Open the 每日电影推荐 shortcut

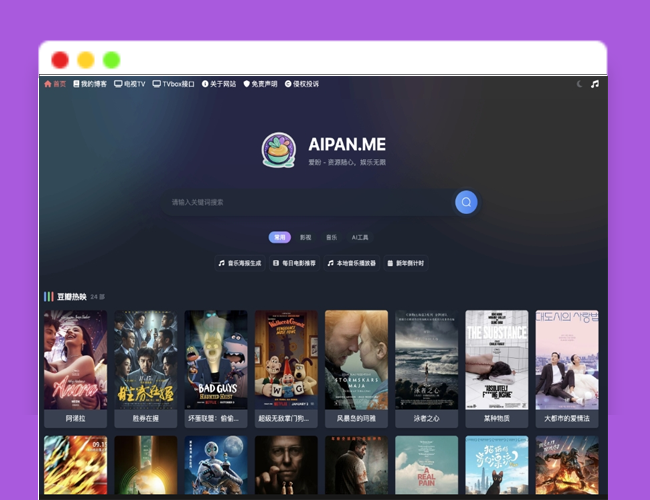pos(294,263)
